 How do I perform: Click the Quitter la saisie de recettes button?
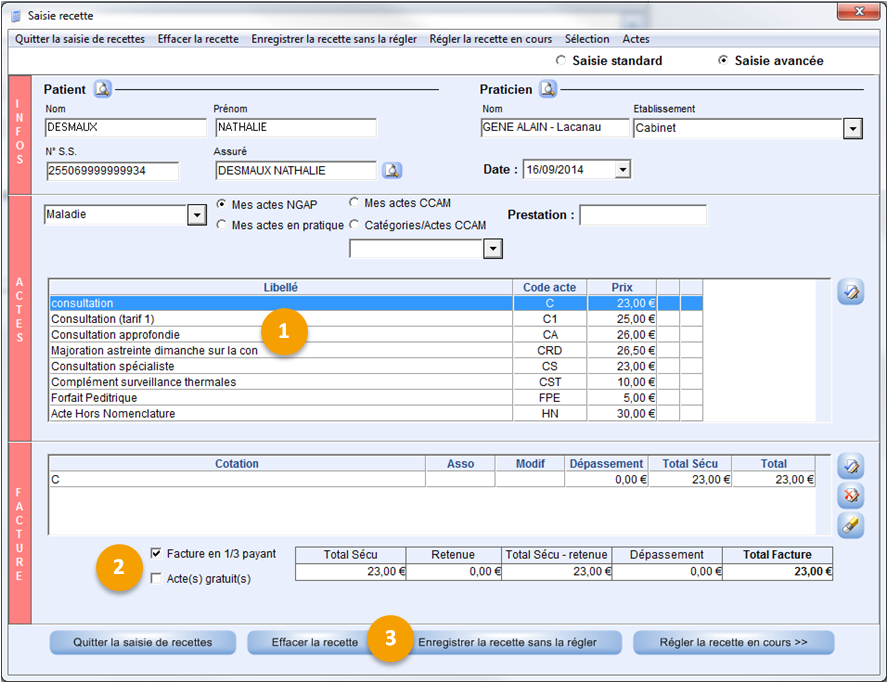(143, 642)
